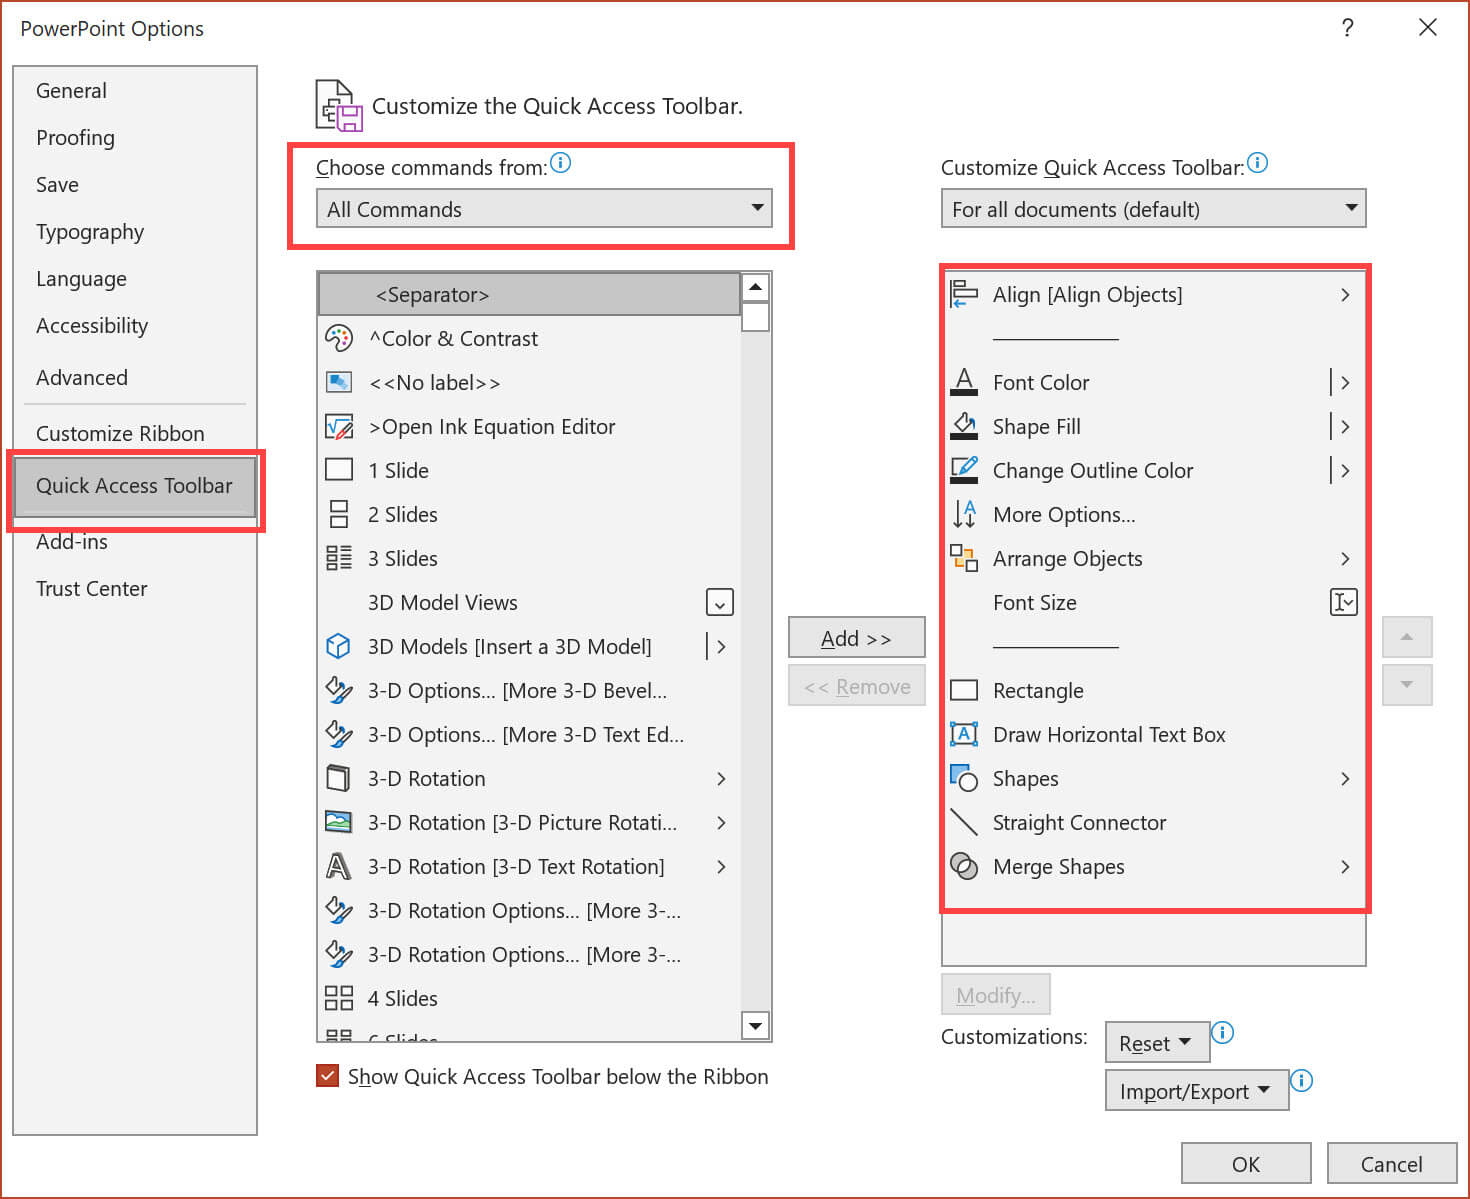Click the 3-D Options More 3-D Bevel icon
This screenshot has width=1470, height=1199.
tap(339, 690)
